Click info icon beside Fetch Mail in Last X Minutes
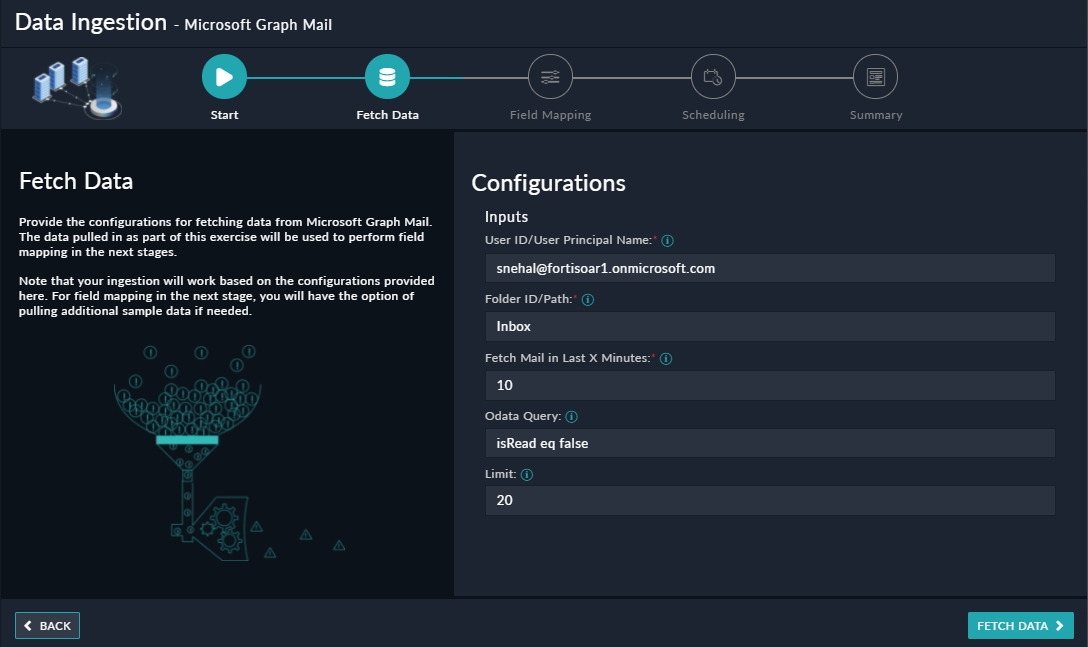Image resolution: width=1088 pixels, height=647 pixels. click(666, 359)
